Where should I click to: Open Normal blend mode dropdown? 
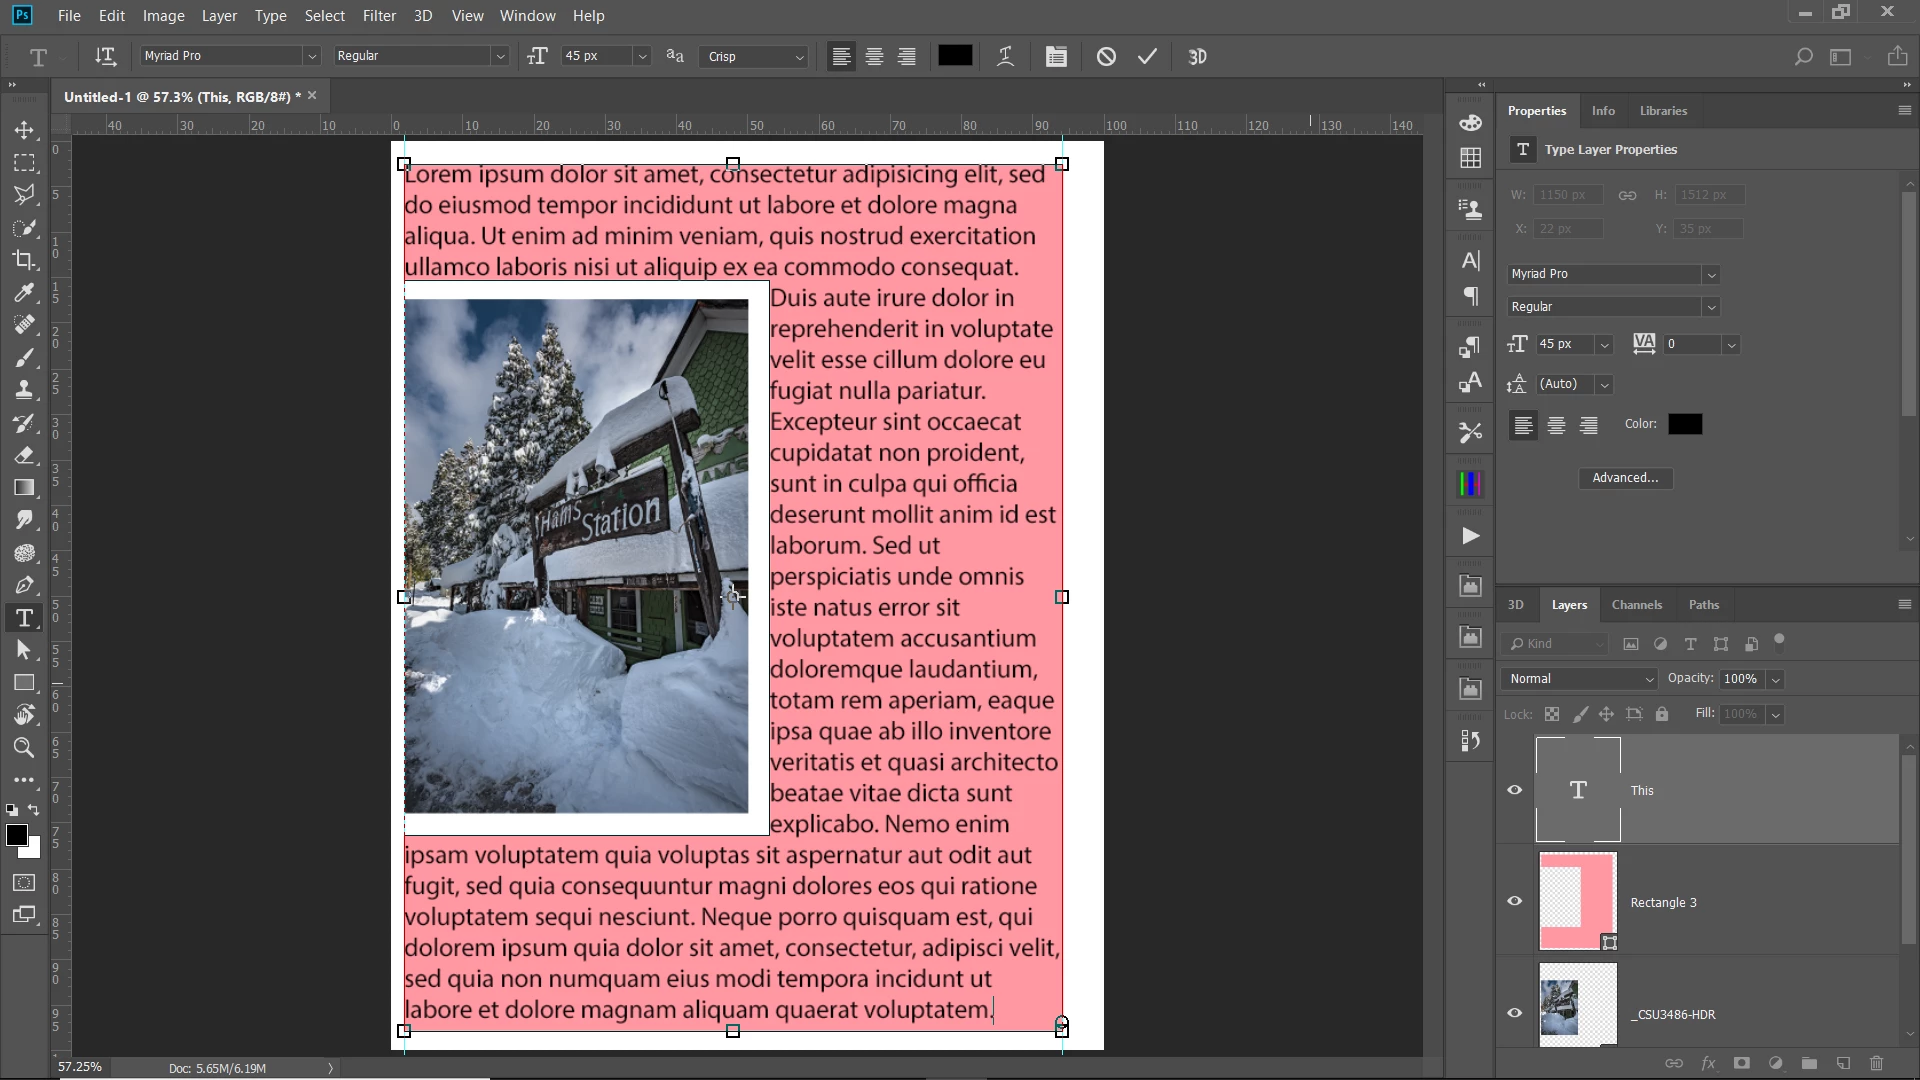[1580, 679]
